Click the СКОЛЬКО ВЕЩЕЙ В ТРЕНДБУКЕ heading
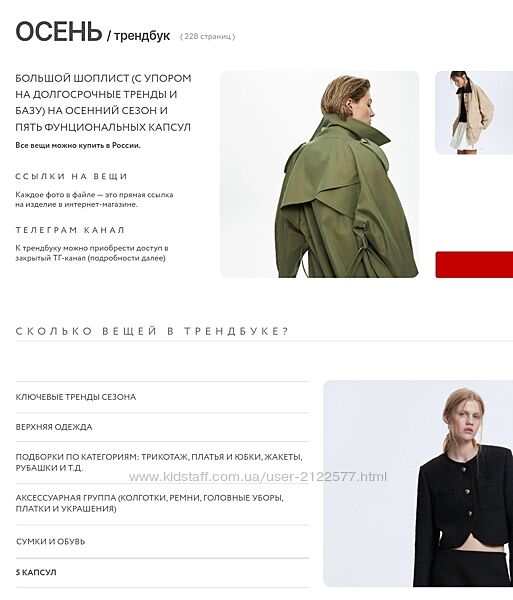 [152, 331]
